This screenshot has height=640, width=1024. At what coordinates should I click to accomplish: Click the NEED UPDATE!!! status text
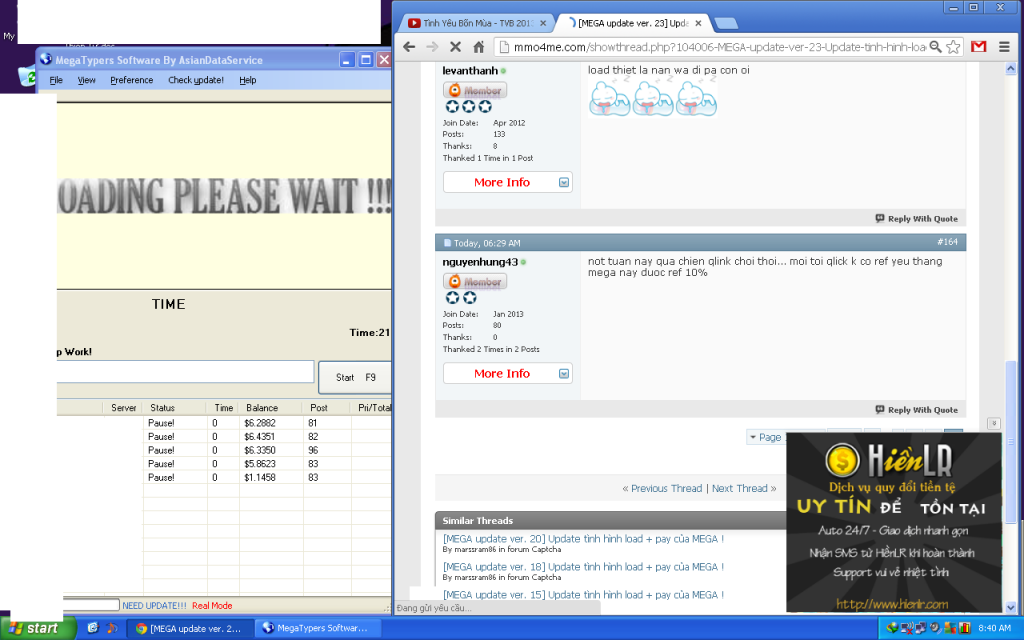pos(154,605)
